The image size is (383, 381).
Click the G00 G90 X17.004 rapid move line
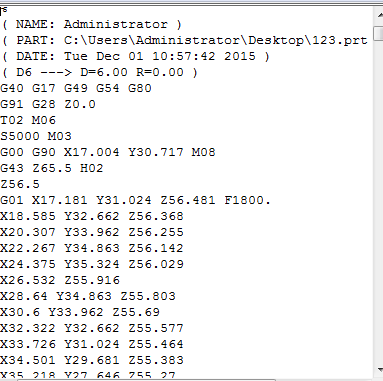(108, 152)
